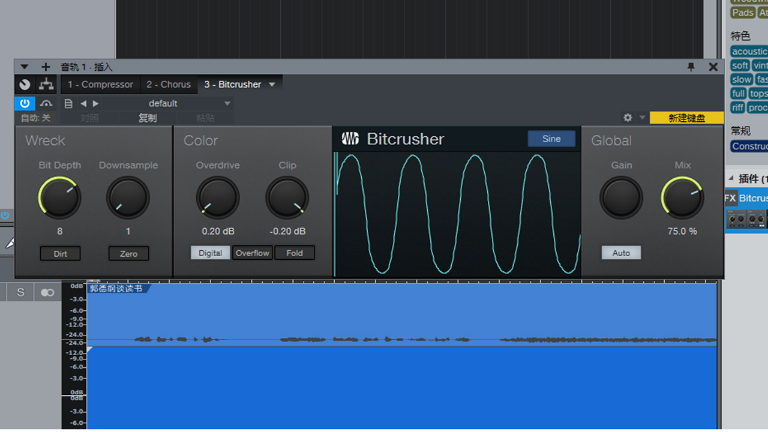Click the channel editor circular icon
The height and width of the screenshot is (432, 768).
(24, 84)
